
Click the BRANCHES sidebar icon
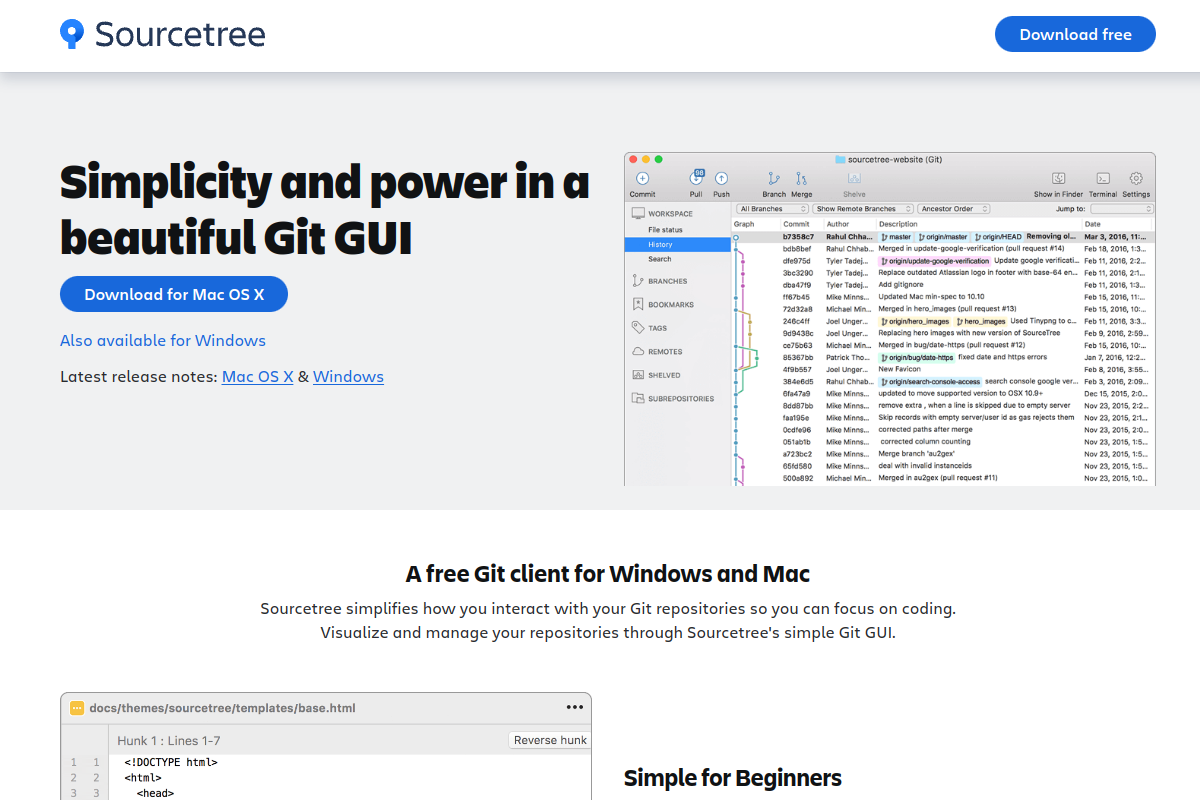[638, 281]
